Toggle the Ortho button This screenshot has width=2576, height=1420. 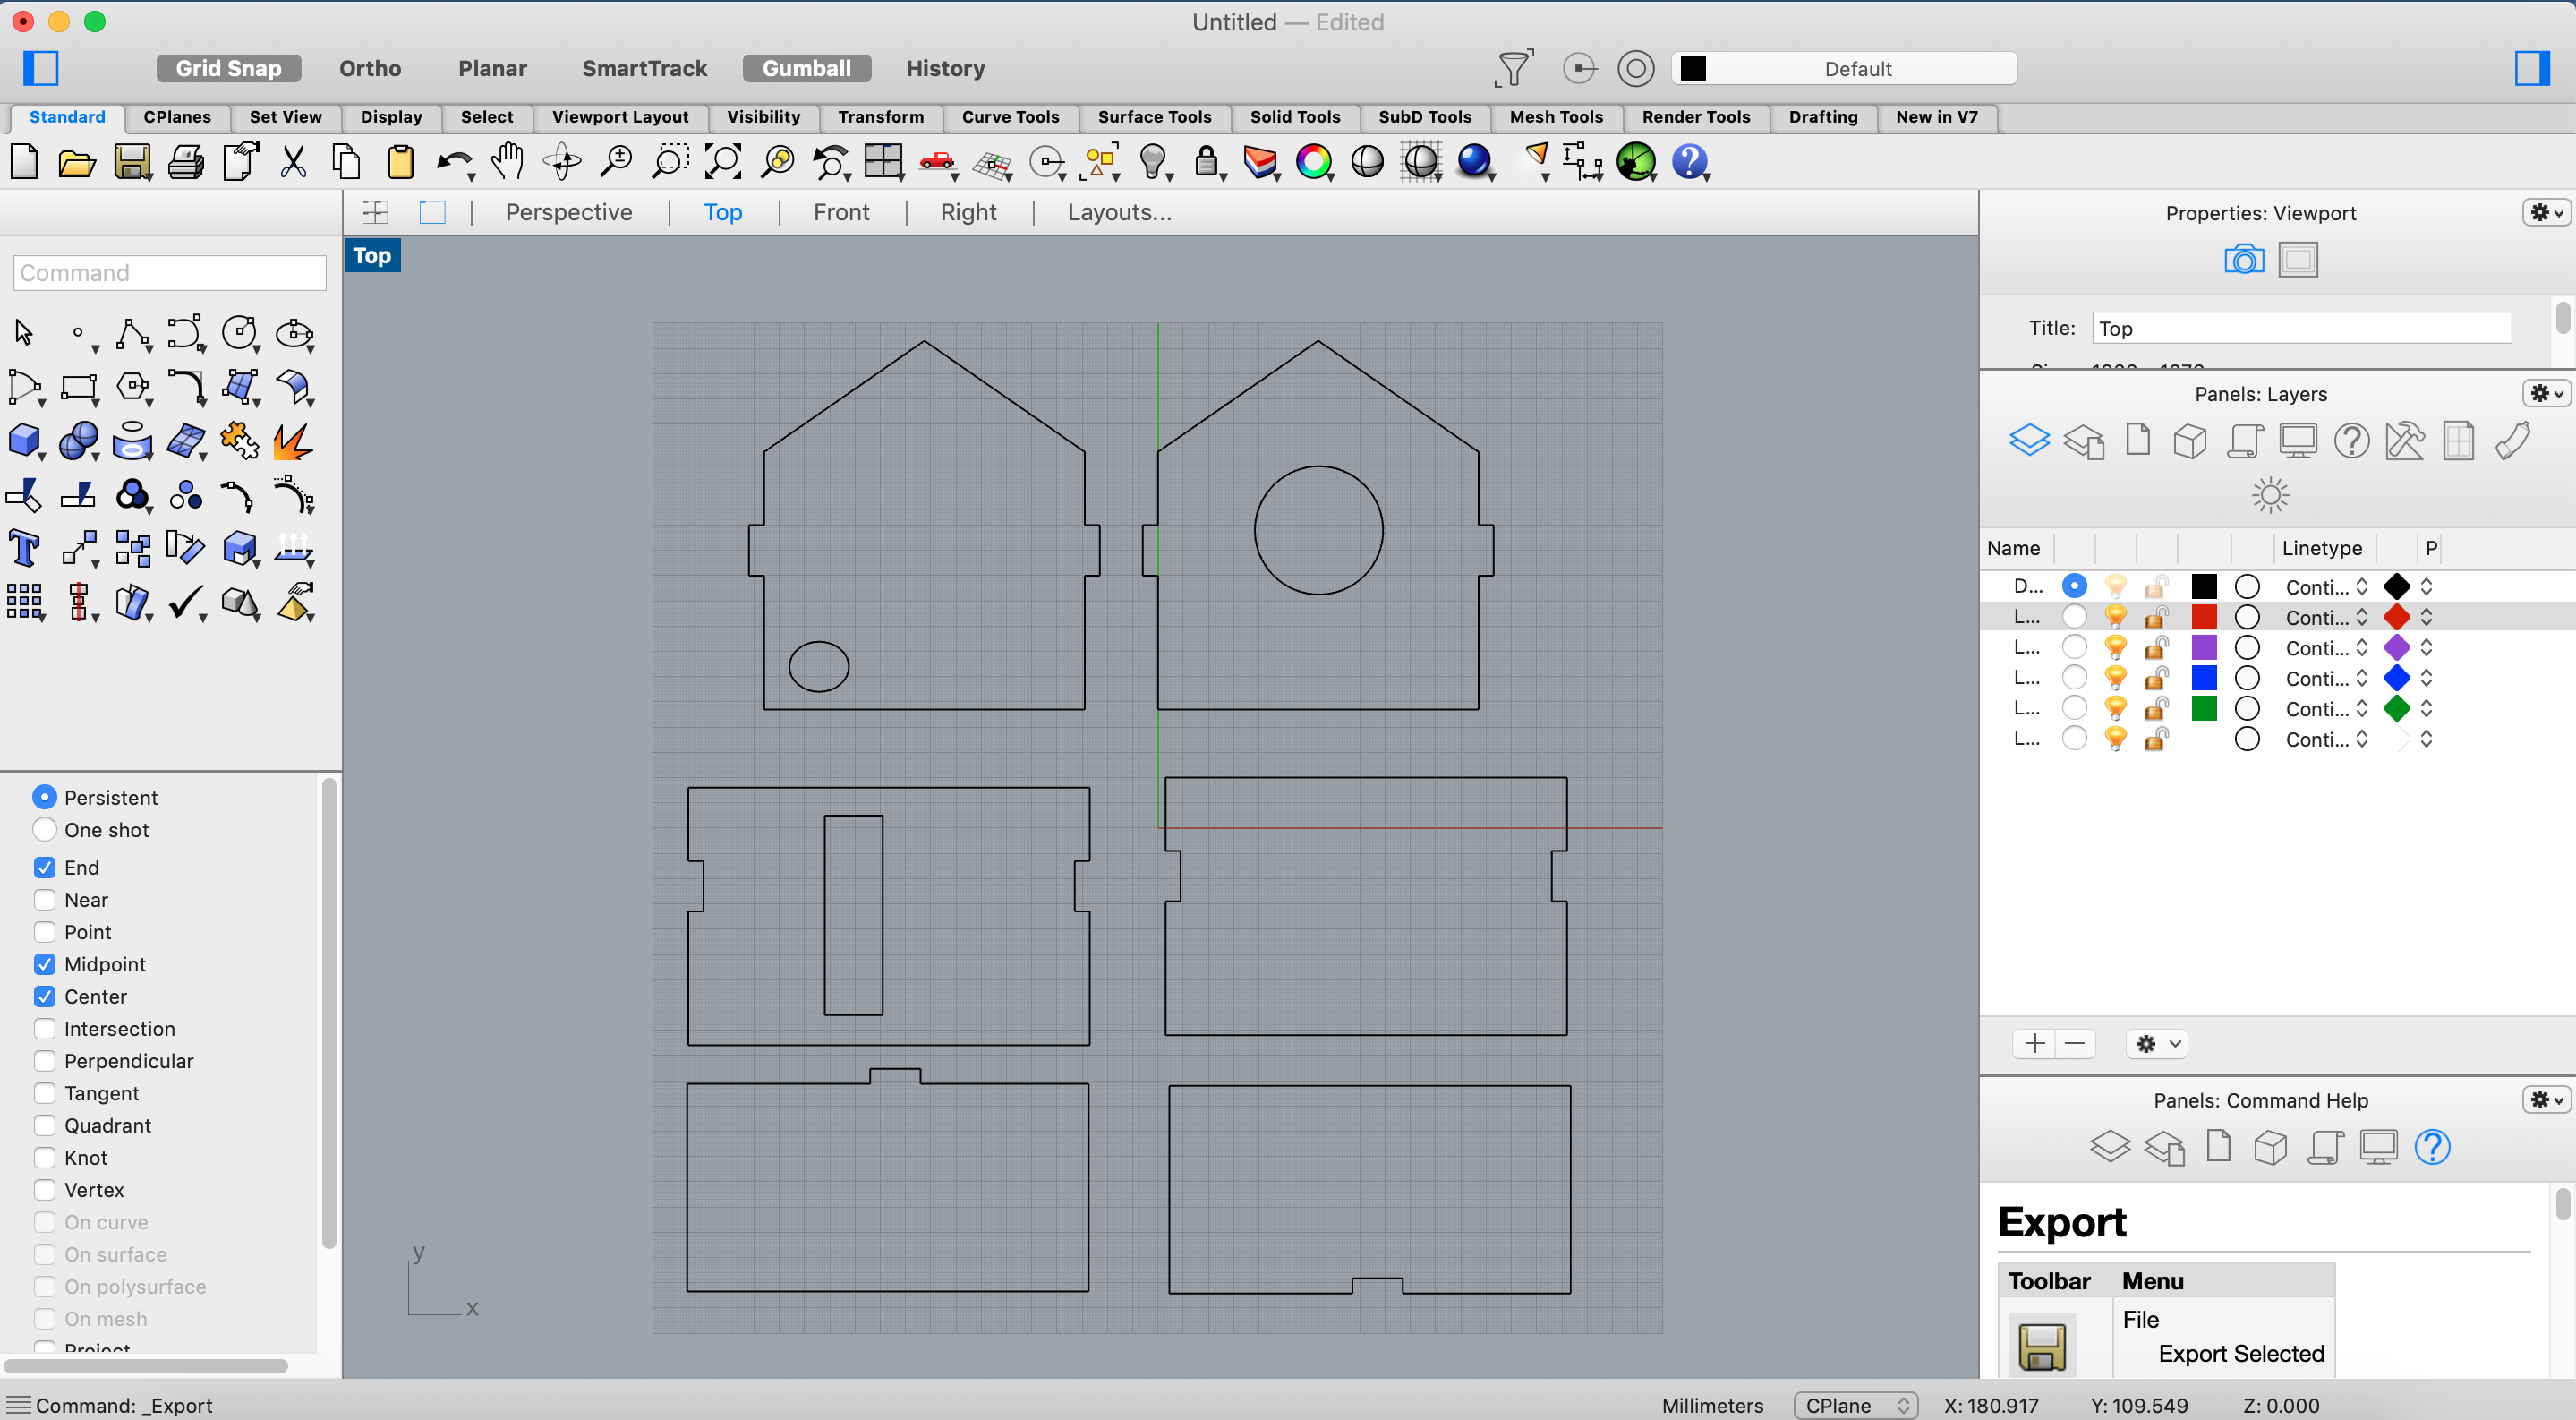coord(370,68)
